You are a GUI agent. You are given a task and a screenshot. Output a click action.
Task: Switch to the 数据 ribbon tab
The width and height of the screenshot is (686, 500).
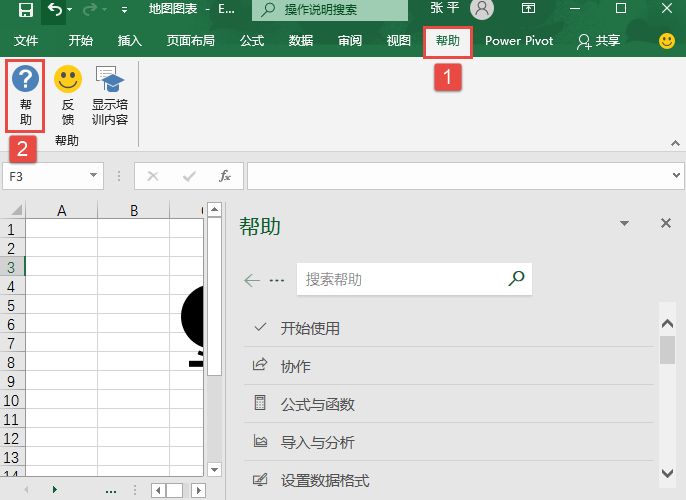301,41
